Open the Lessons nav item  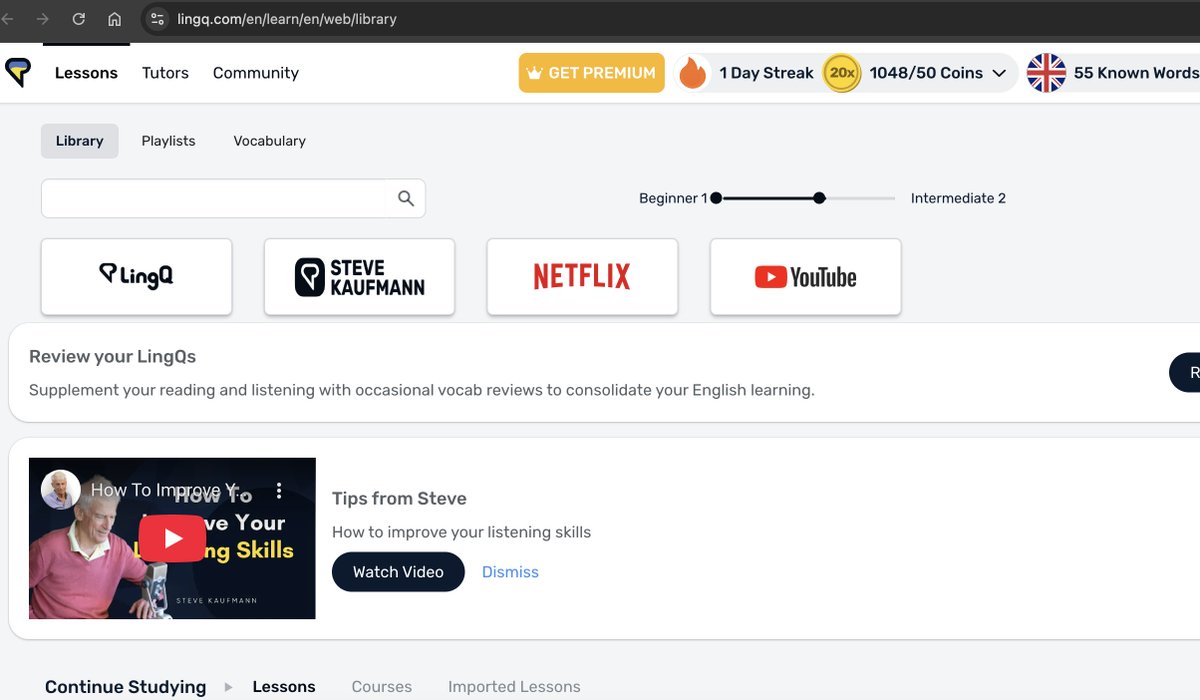click(86, 73)
